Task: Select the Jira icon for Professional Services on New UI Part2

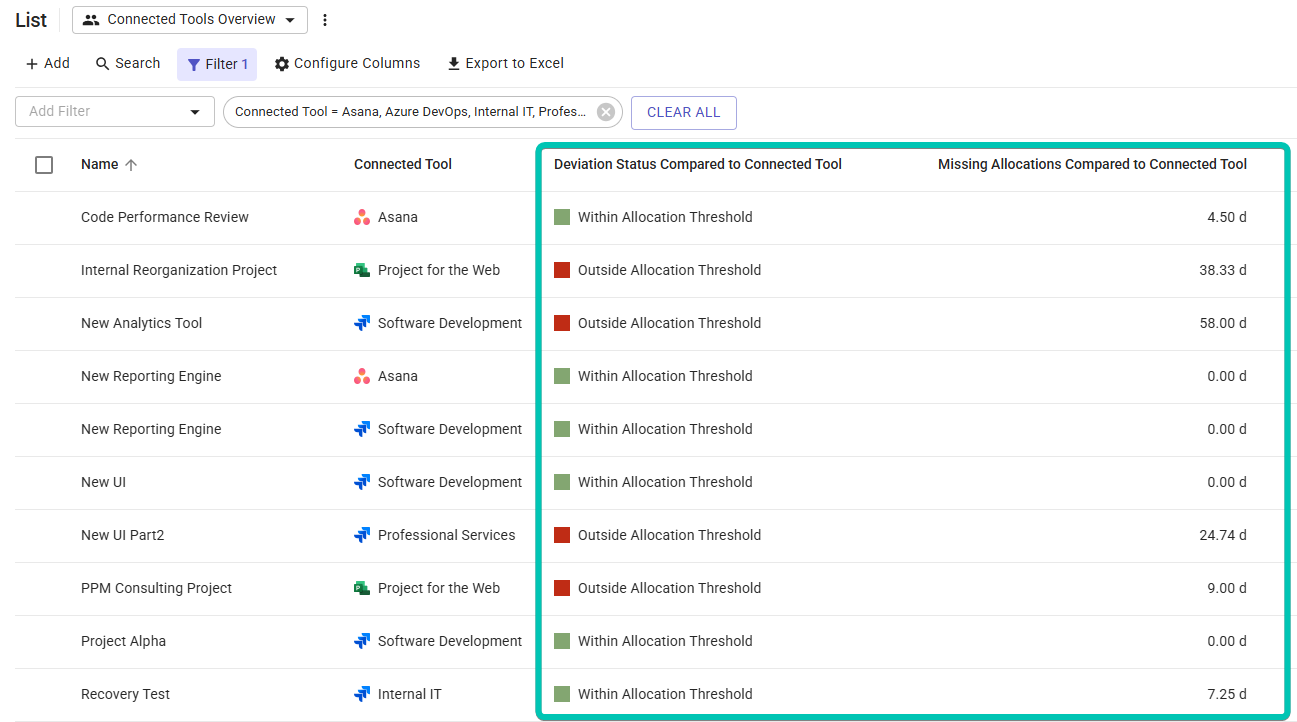Action: pyautogui.click(x=363, y=535)
